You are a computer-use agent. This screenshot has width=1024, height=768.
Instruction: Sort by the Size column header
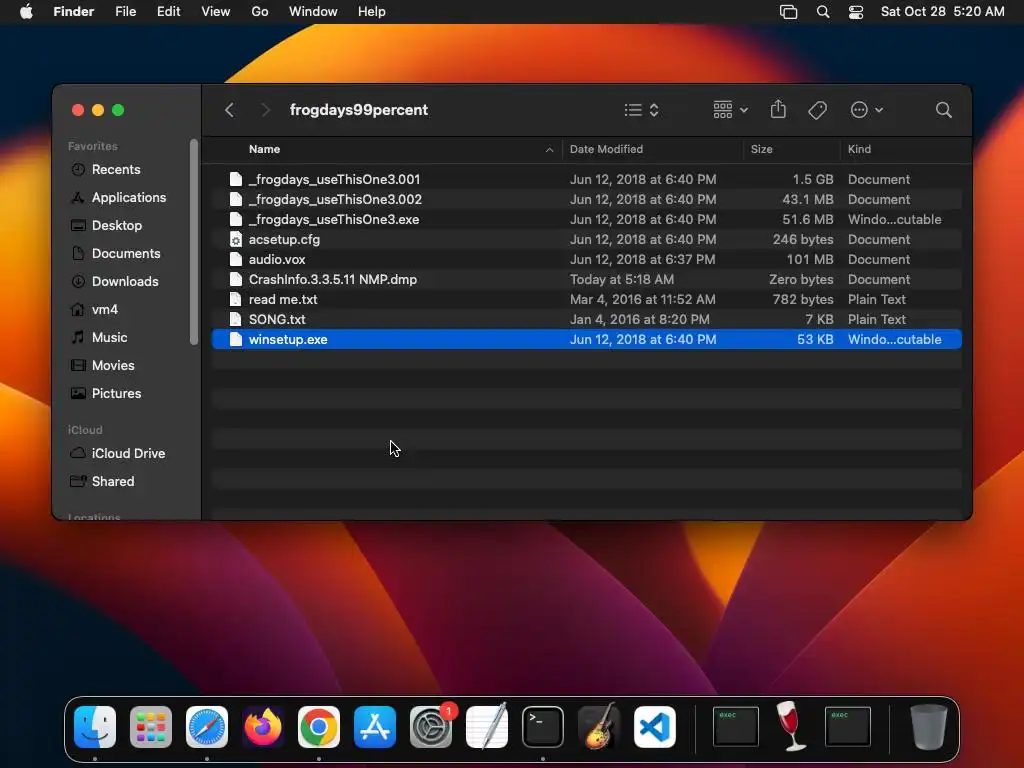(761, 149)
